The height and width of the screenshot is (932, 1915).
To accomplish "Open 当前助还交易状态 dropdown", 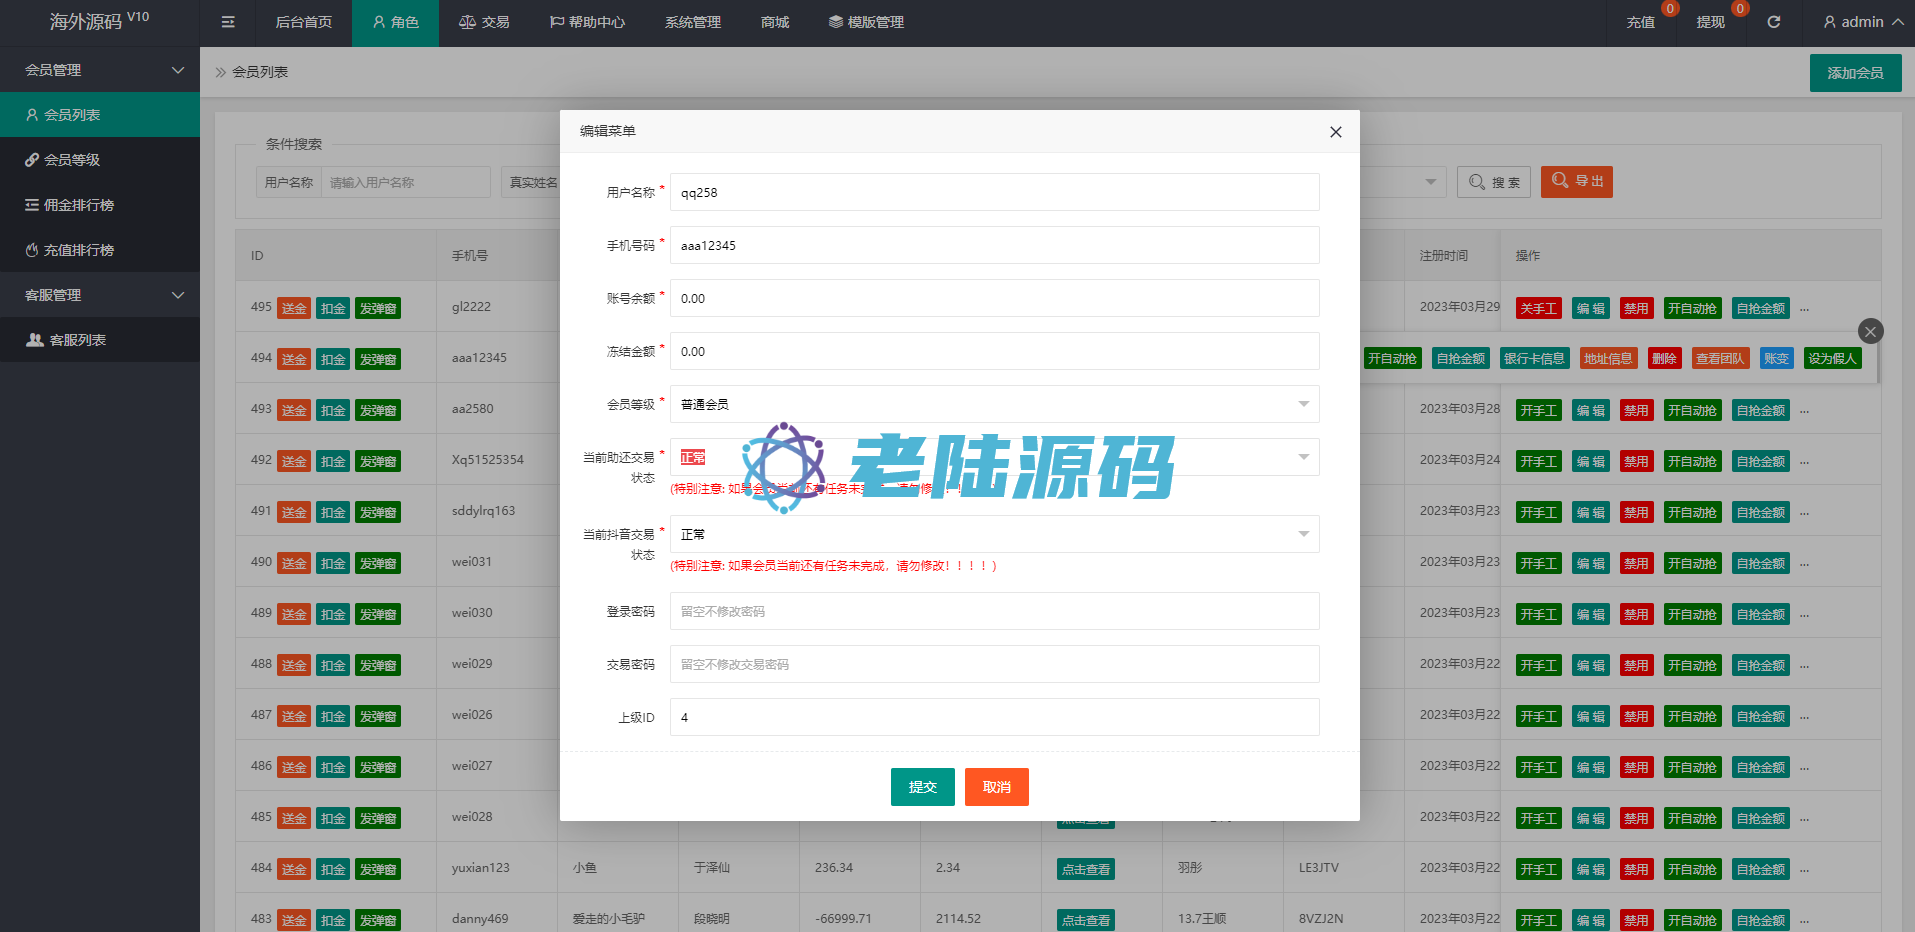I will (994, 457).
